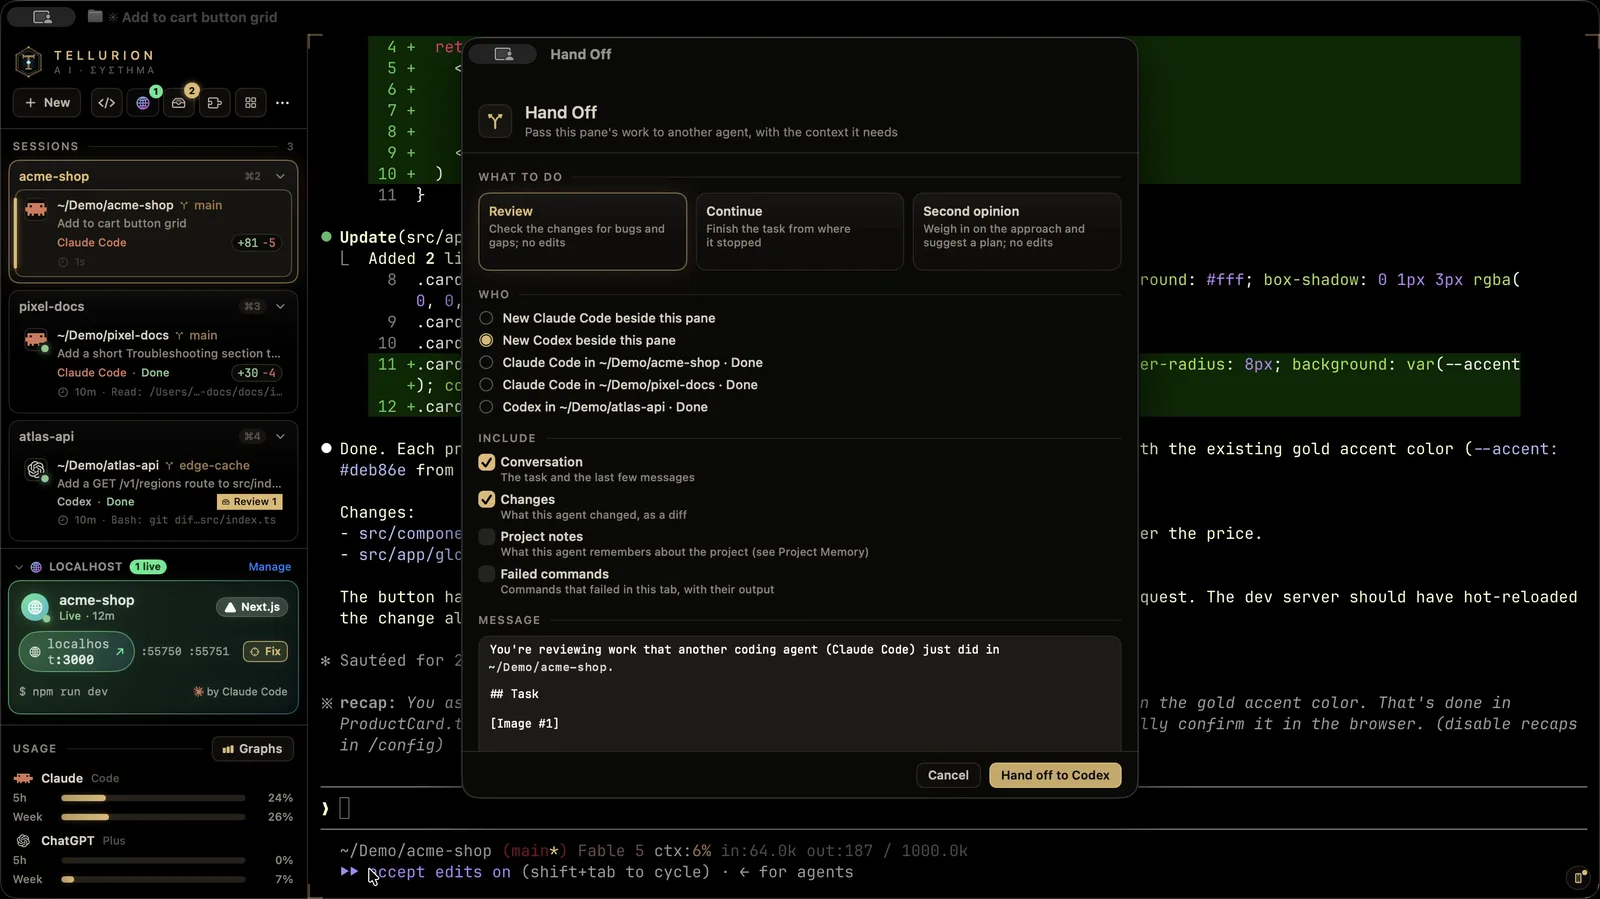The image size is (1600, 899).
Task: Click the globe icon on acme-shop localhost card
Action: (35, 606)
